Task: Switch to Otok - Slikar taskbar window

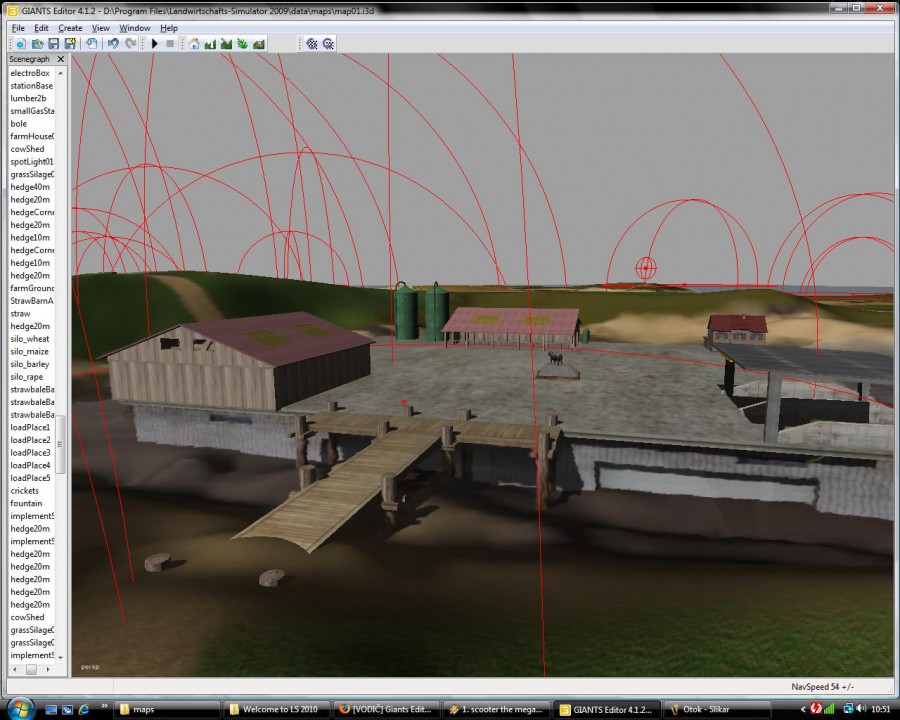Action: click(x=717, y=710)
